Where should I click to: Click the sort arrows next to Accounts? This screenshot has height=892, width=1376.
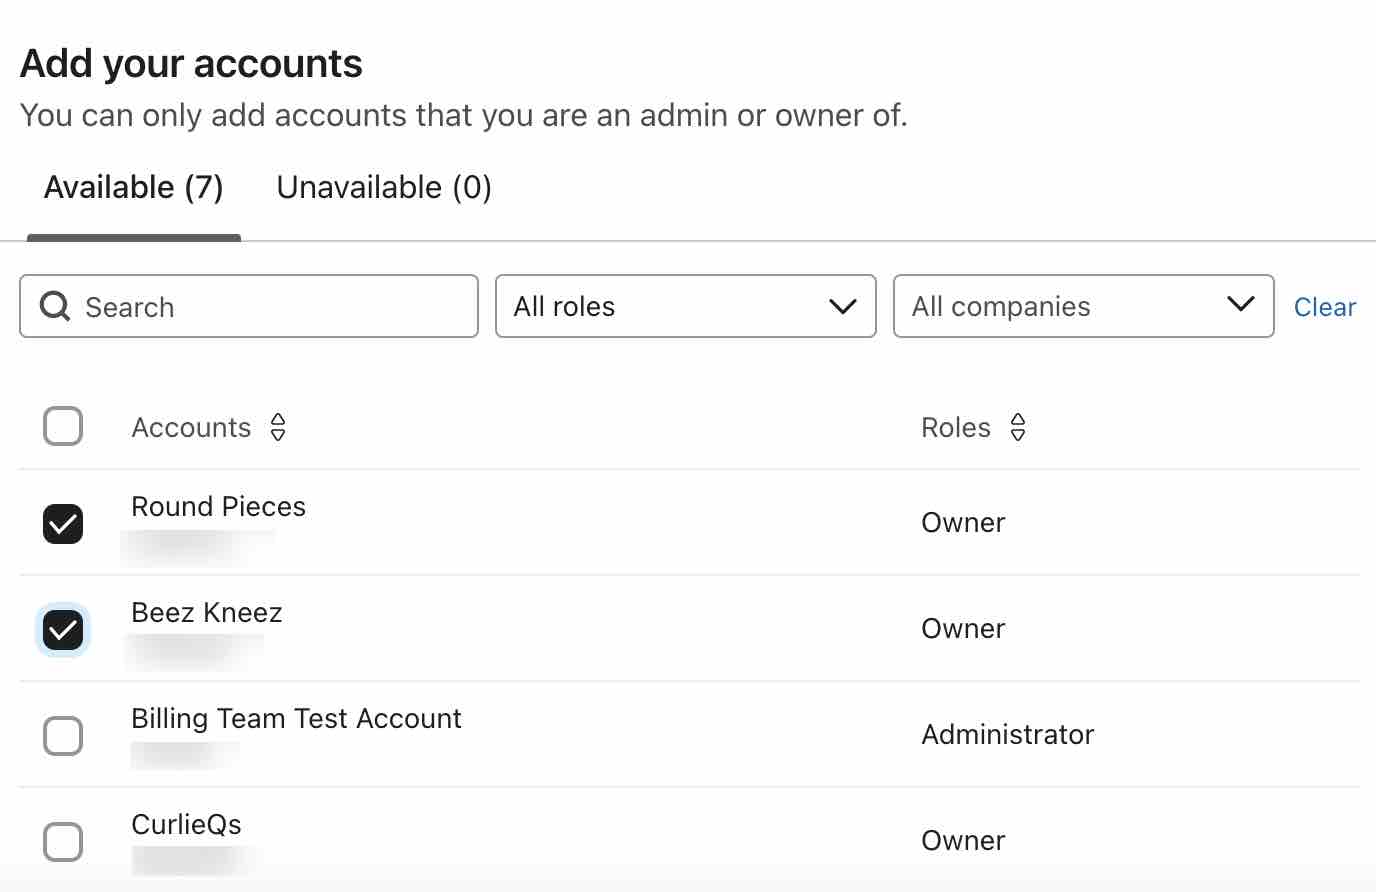(277, 427)
